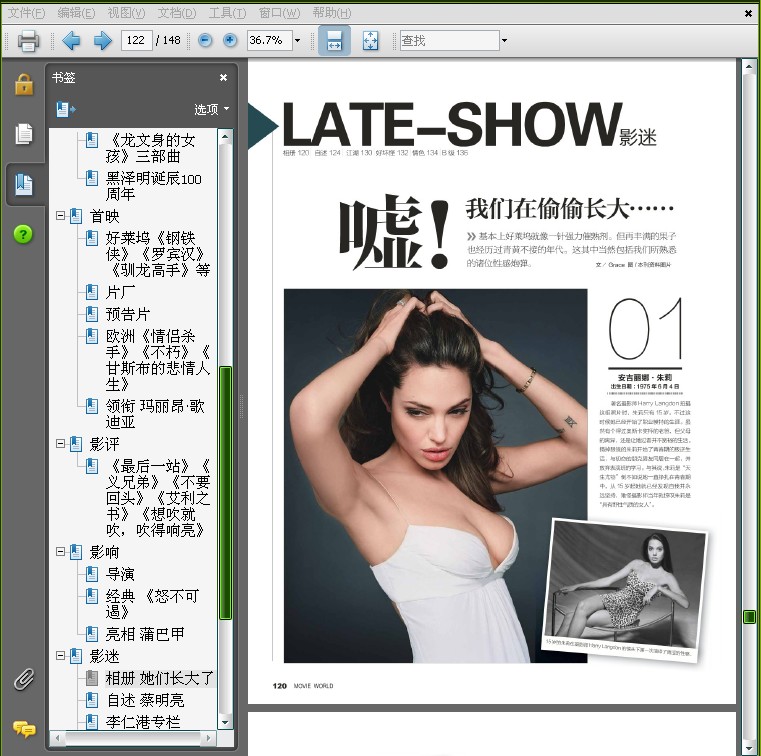Collapse the 首映 bookmark group
Screen dimensions: 761x756
click(61, 215)
